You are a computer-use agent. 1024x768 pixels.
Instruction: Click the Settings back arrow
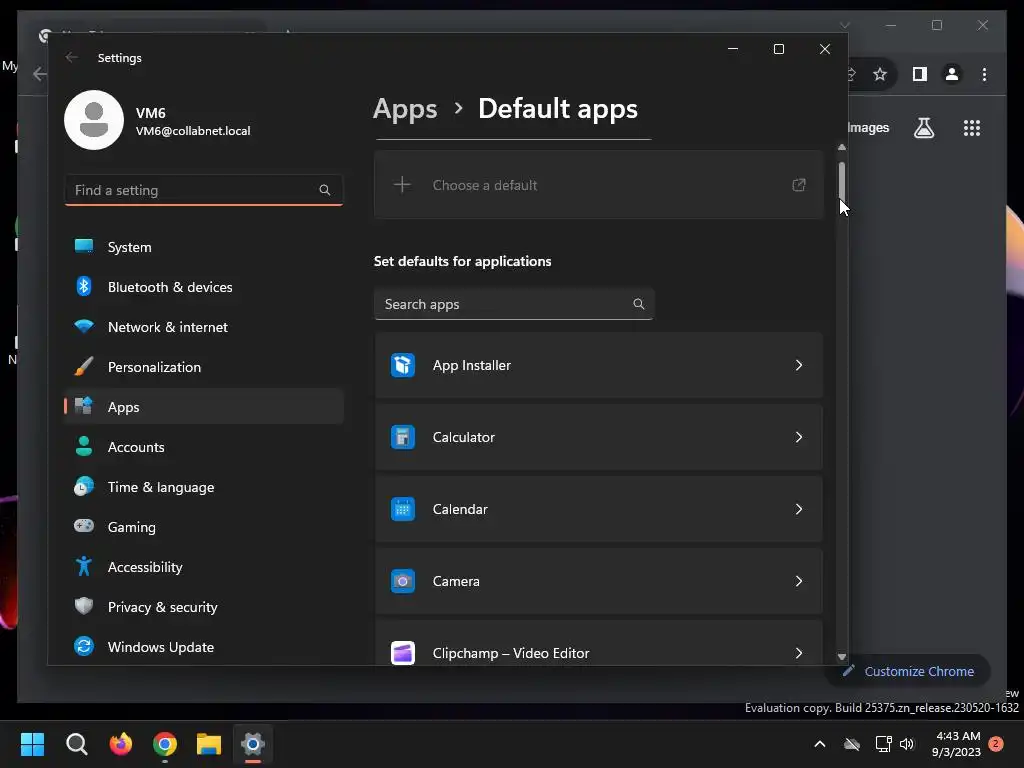click(x=72, y=57)
